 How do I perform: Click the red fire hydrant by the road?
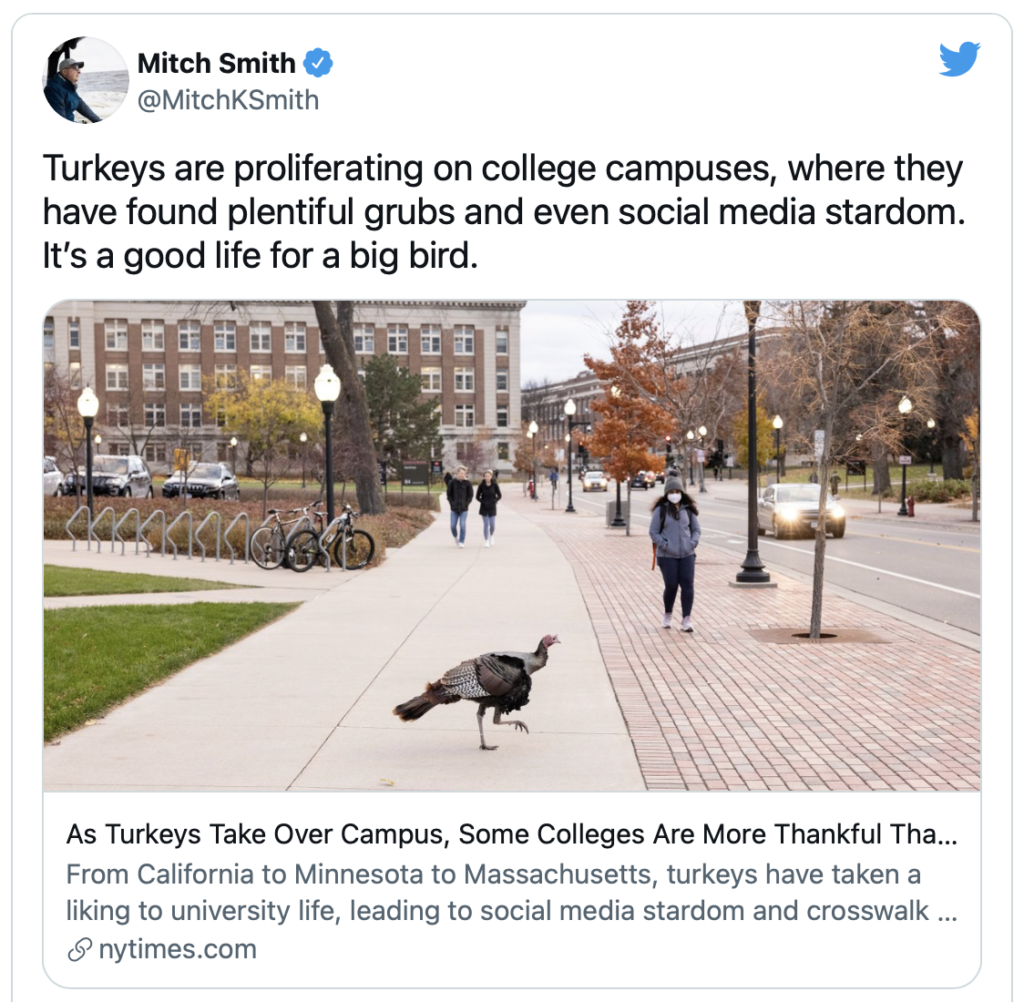pos(910,506)
